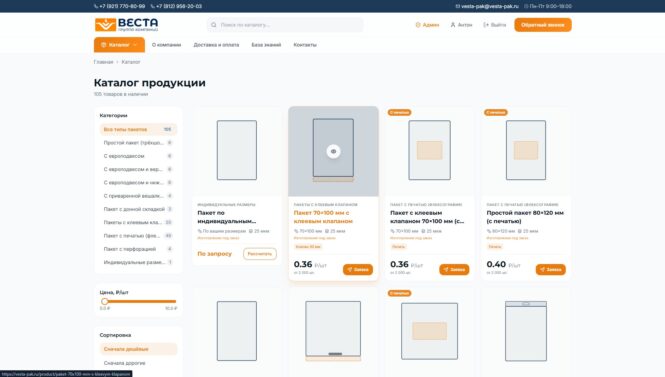Click Заявка on the Пакет 70×100 мм с клеевым клапаном card

coord(358,270)
